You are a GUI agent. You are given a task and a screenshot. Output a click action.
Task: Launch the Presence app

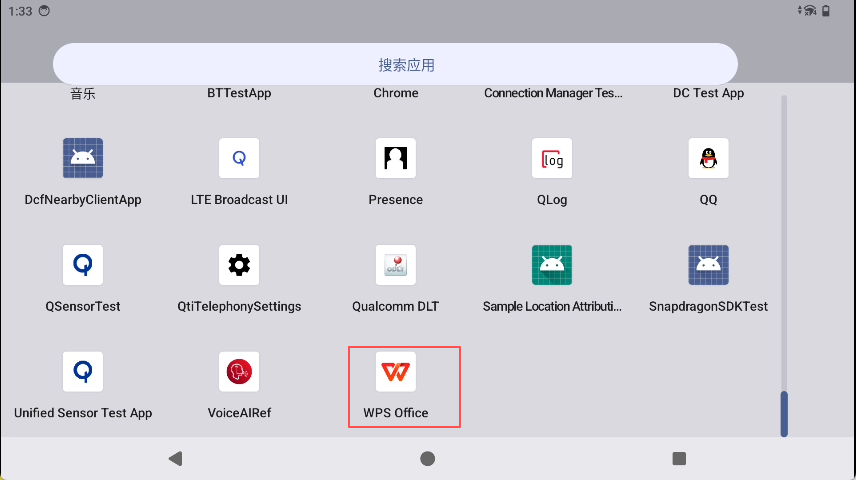pos(396,159)
